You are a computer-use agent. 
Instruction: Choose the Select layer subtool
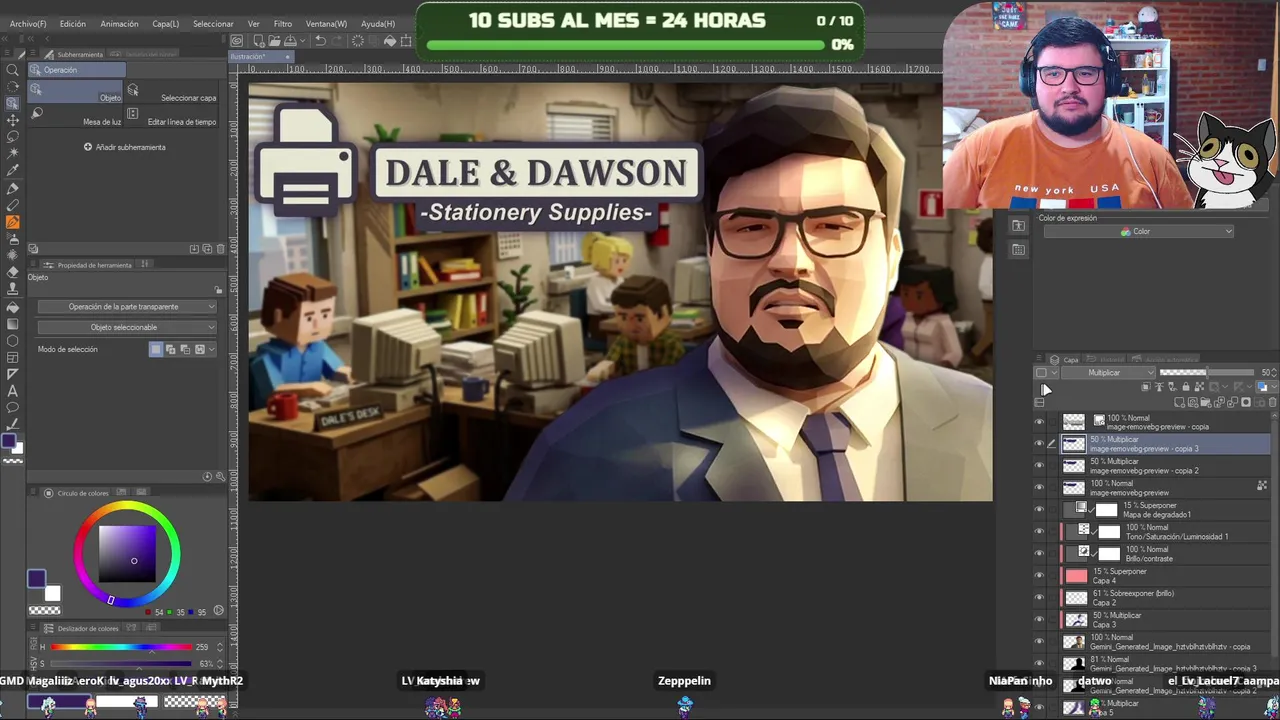pos(173,92)
